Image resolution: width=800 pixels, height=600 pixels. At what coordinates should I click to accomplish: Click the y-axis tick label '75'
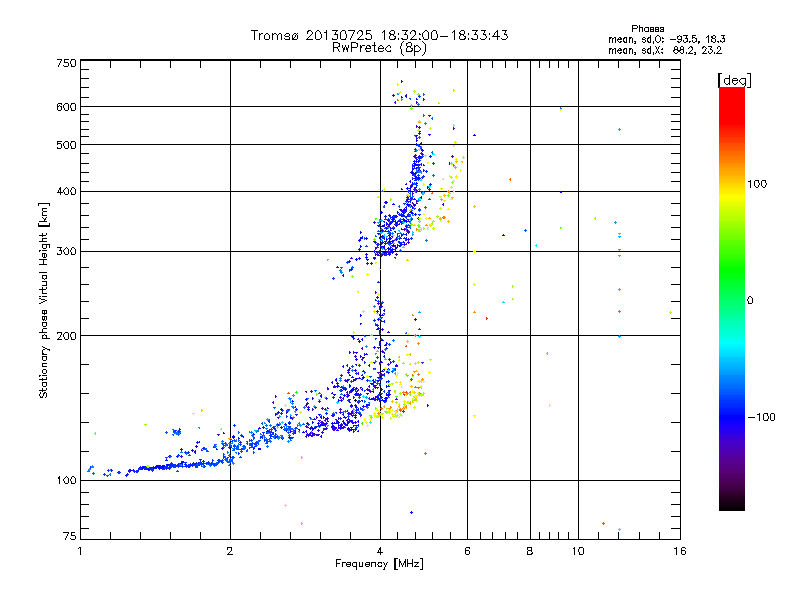click(x=70, y=536)
